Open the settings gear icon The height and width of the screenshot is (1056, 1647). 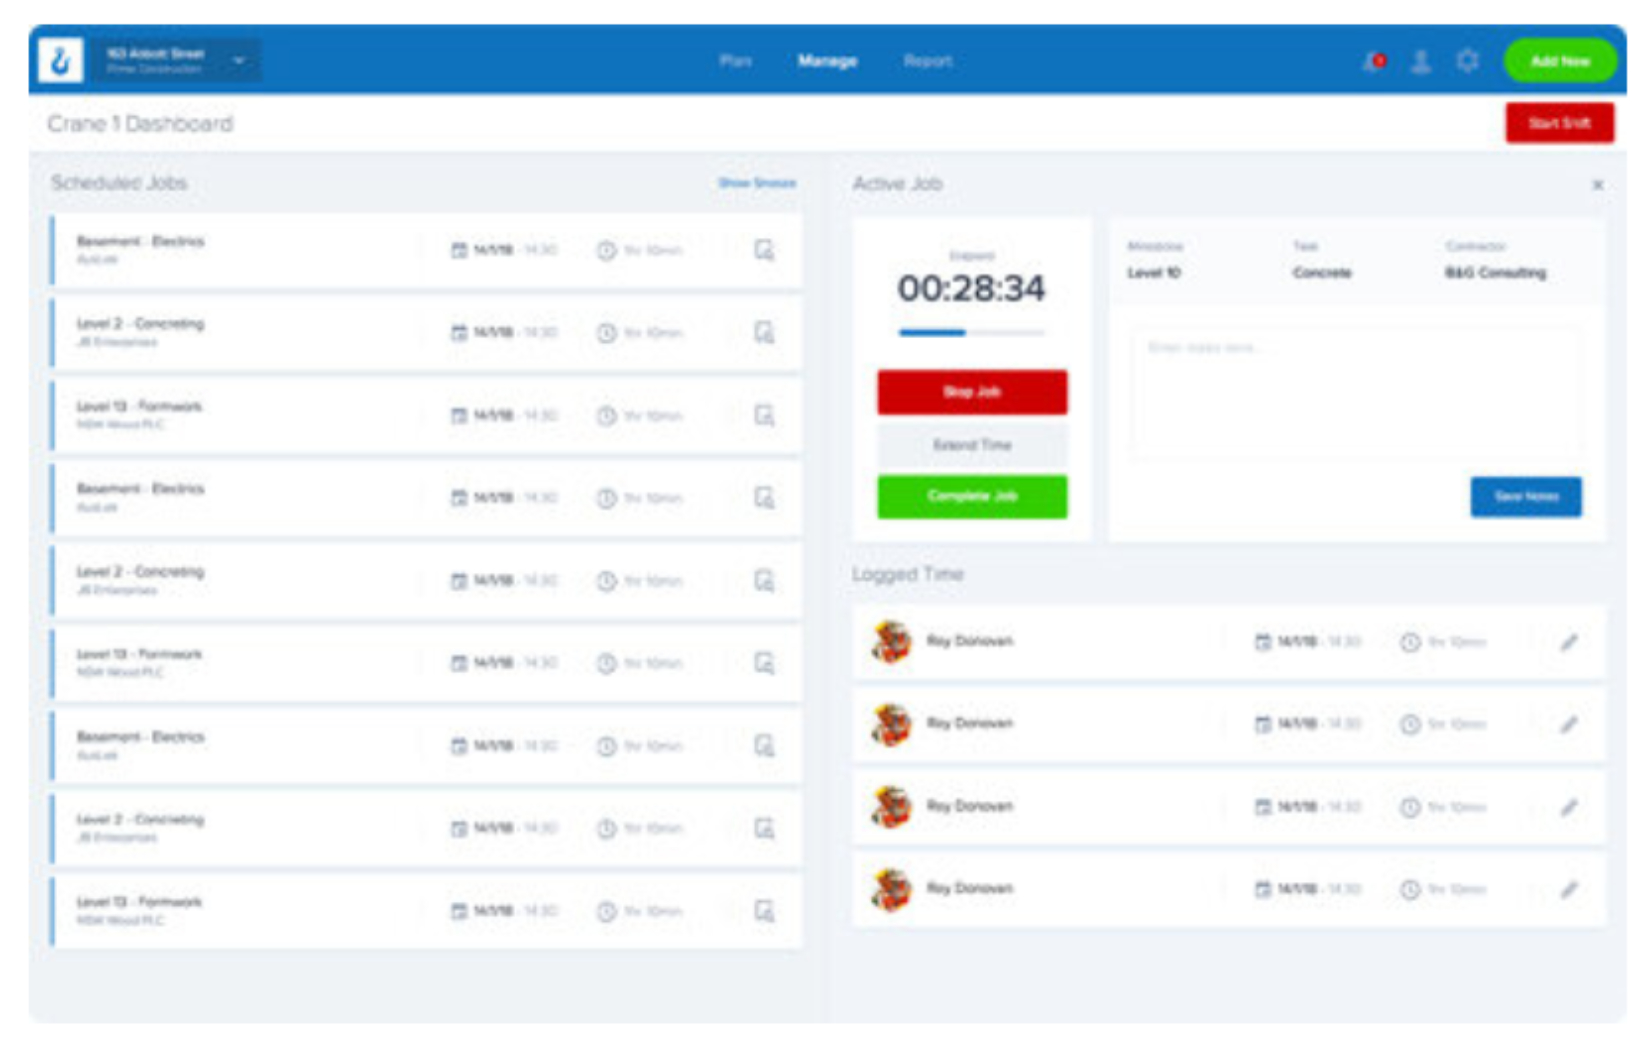(1467, 62)
